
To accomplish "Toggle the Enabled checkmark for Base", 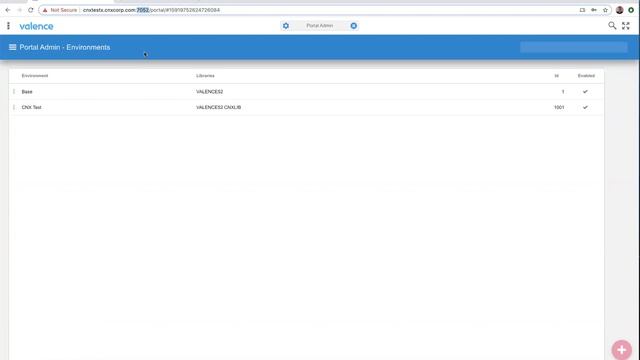I will pyautogui.click(x=585, y=92).
